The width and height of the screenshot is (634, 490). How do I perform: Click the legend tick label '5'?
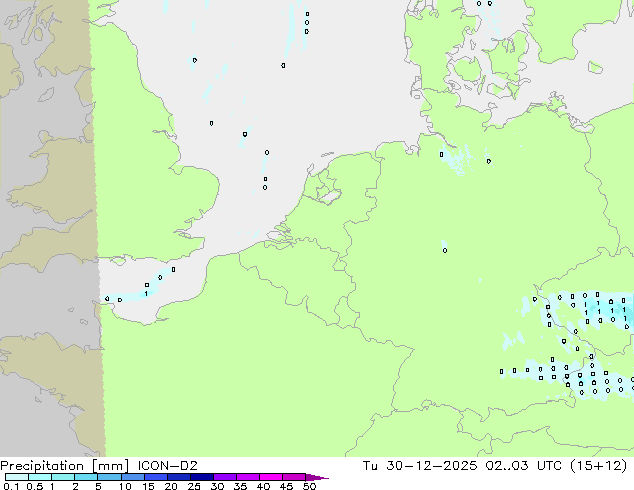[99, 486]
